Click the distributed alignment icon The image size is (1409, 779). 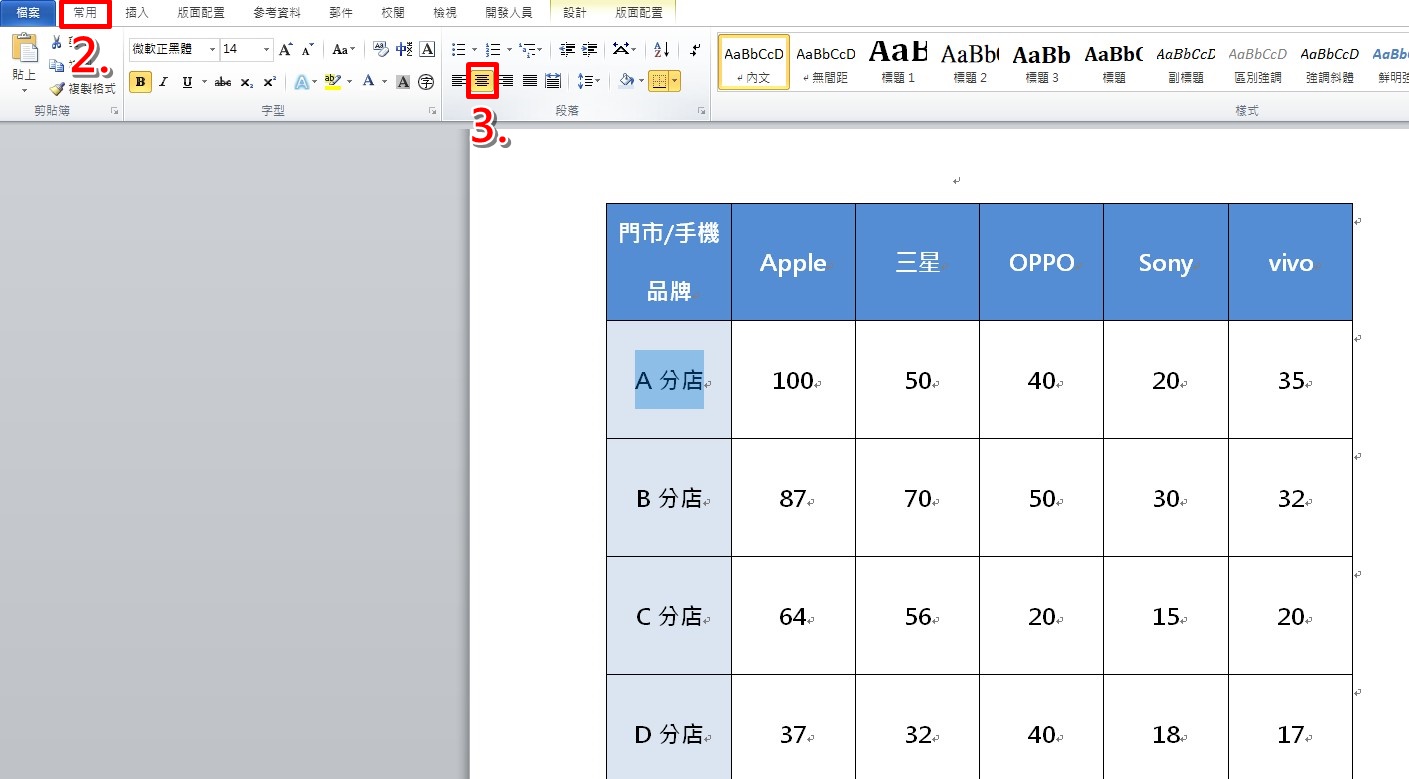(552, 81)
